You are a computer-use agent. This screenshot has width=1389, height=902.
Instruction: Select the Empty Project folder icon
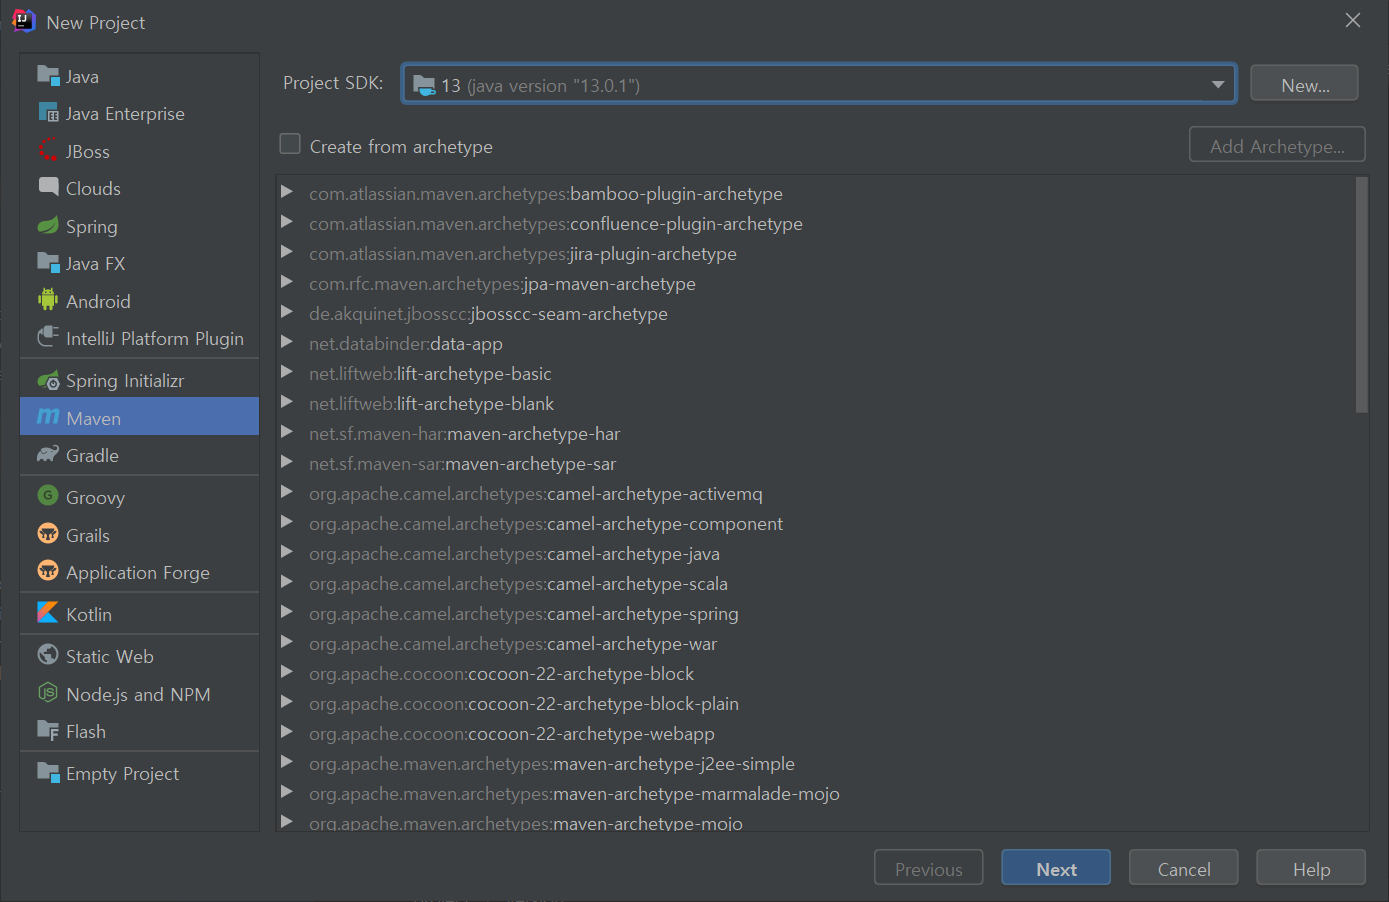click(x=48, y=772)
